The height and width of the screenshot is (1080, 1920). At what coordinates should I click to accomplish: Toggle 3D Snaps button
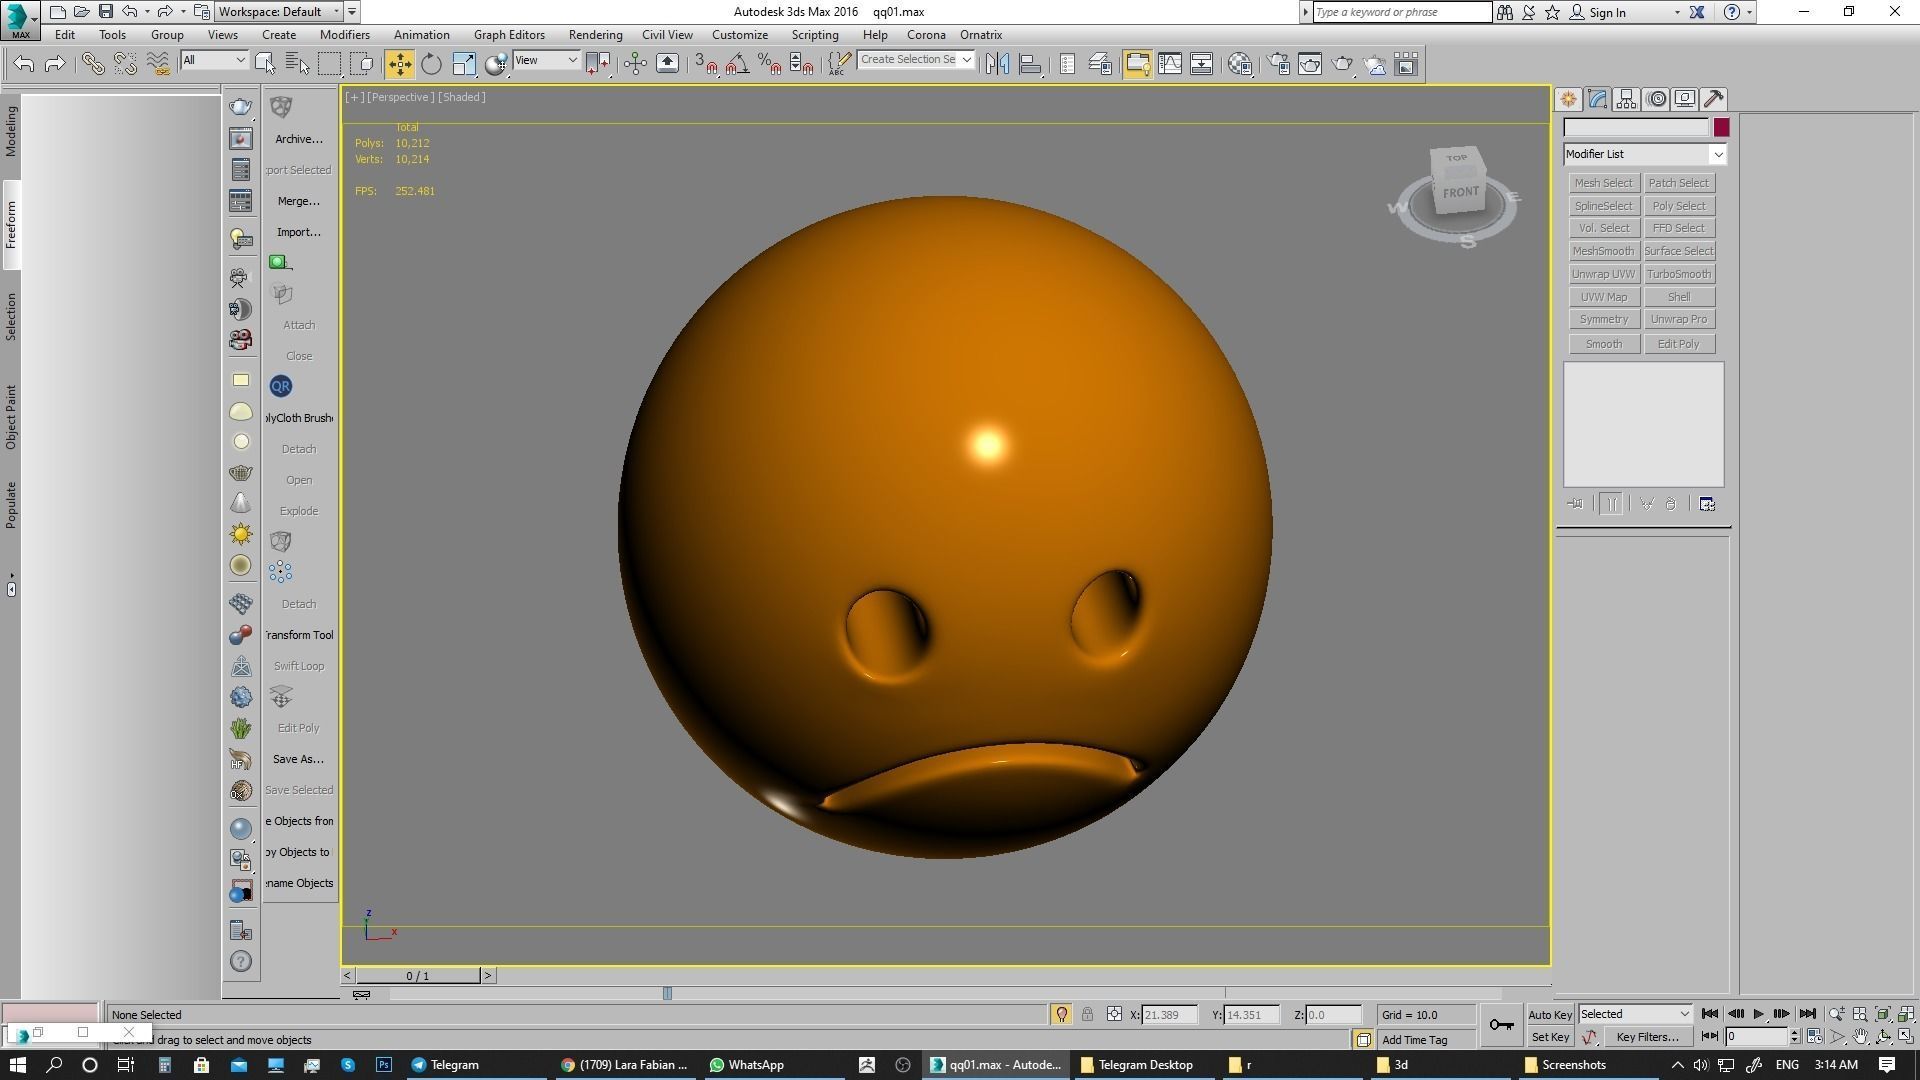(x=706, y=64)
